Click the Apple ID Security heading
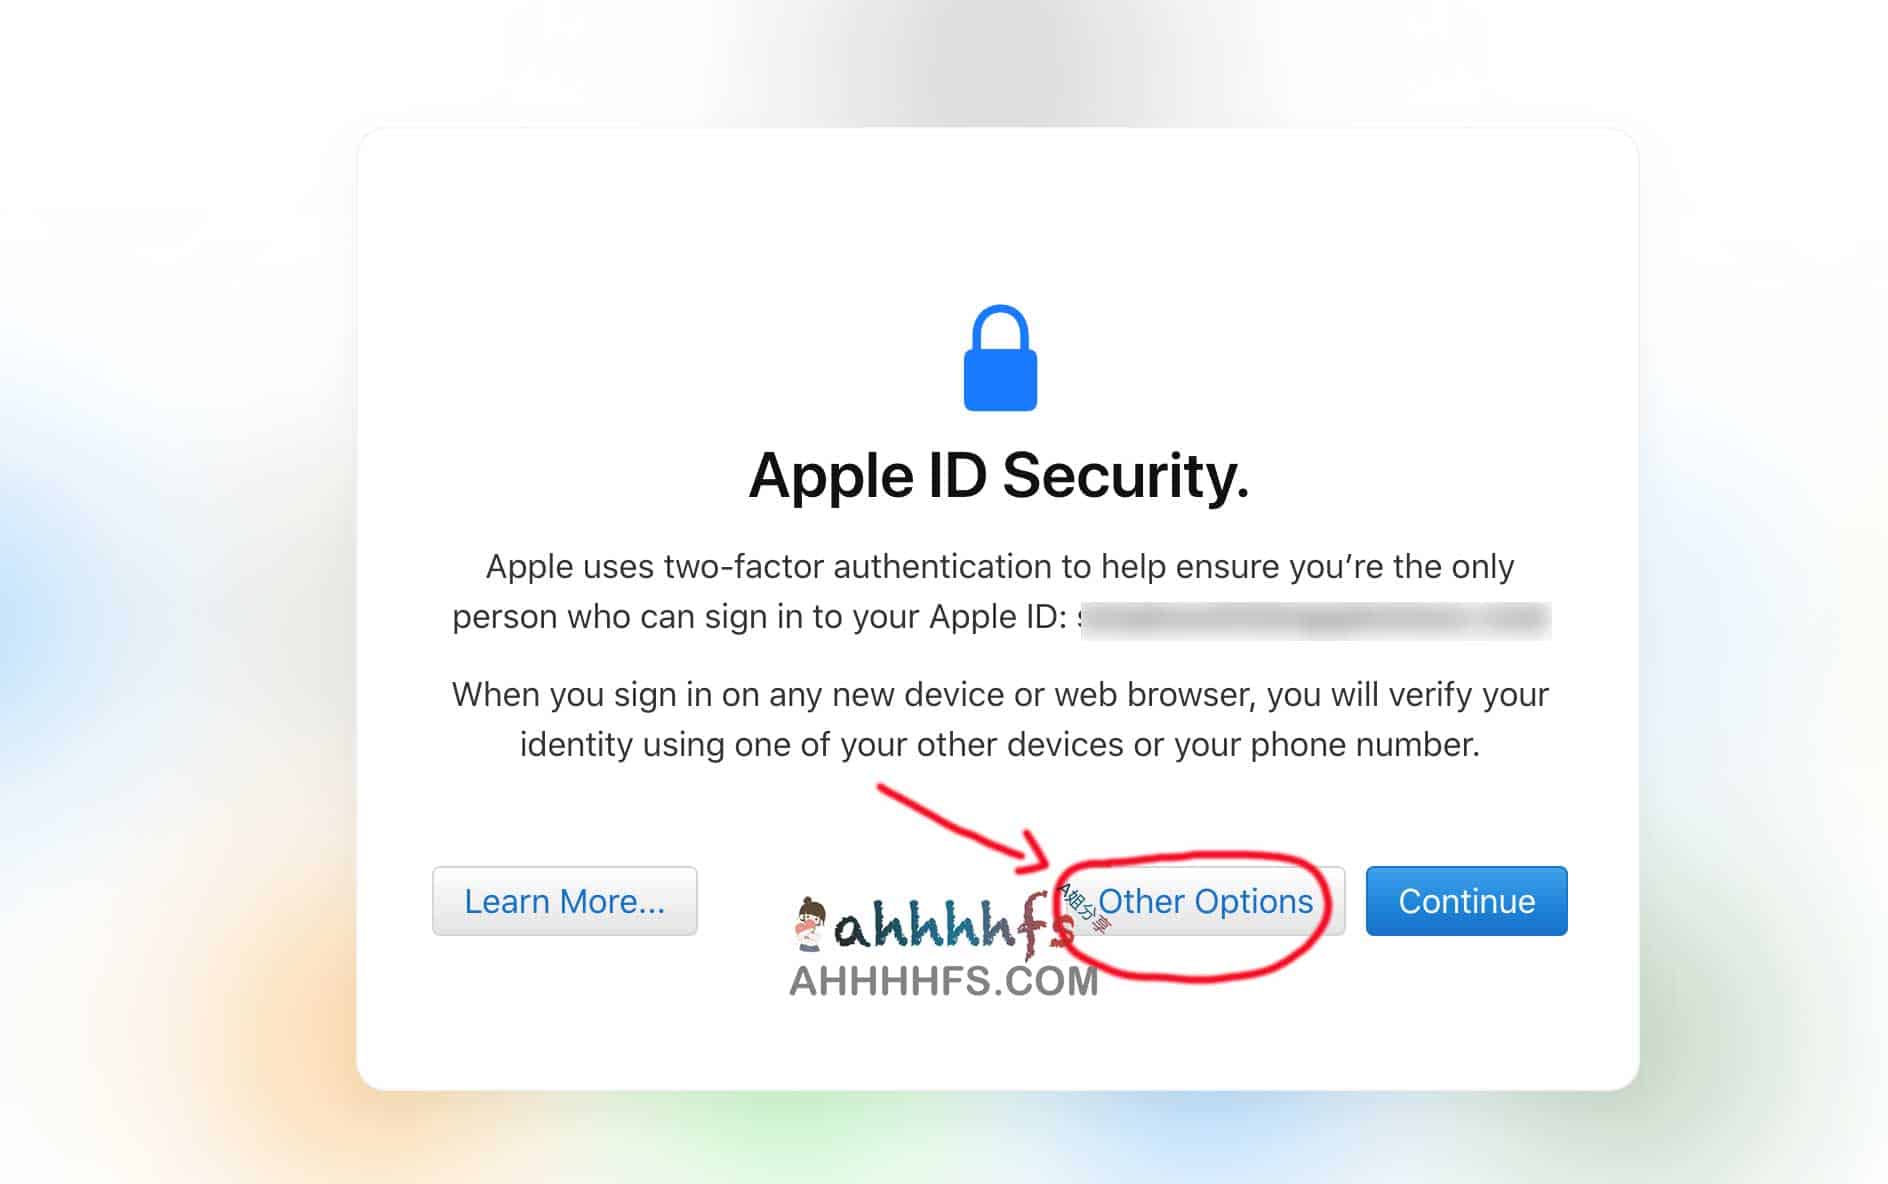 tap(999, 476)
